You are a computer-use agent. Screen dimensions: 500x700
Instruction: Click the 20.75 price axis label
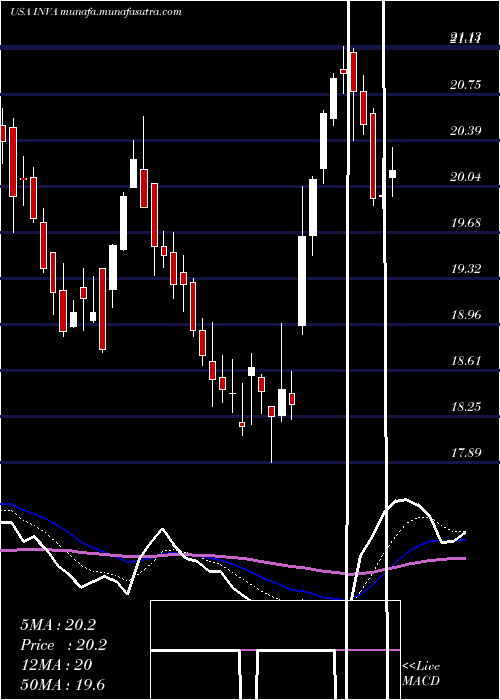coord(466,85)
